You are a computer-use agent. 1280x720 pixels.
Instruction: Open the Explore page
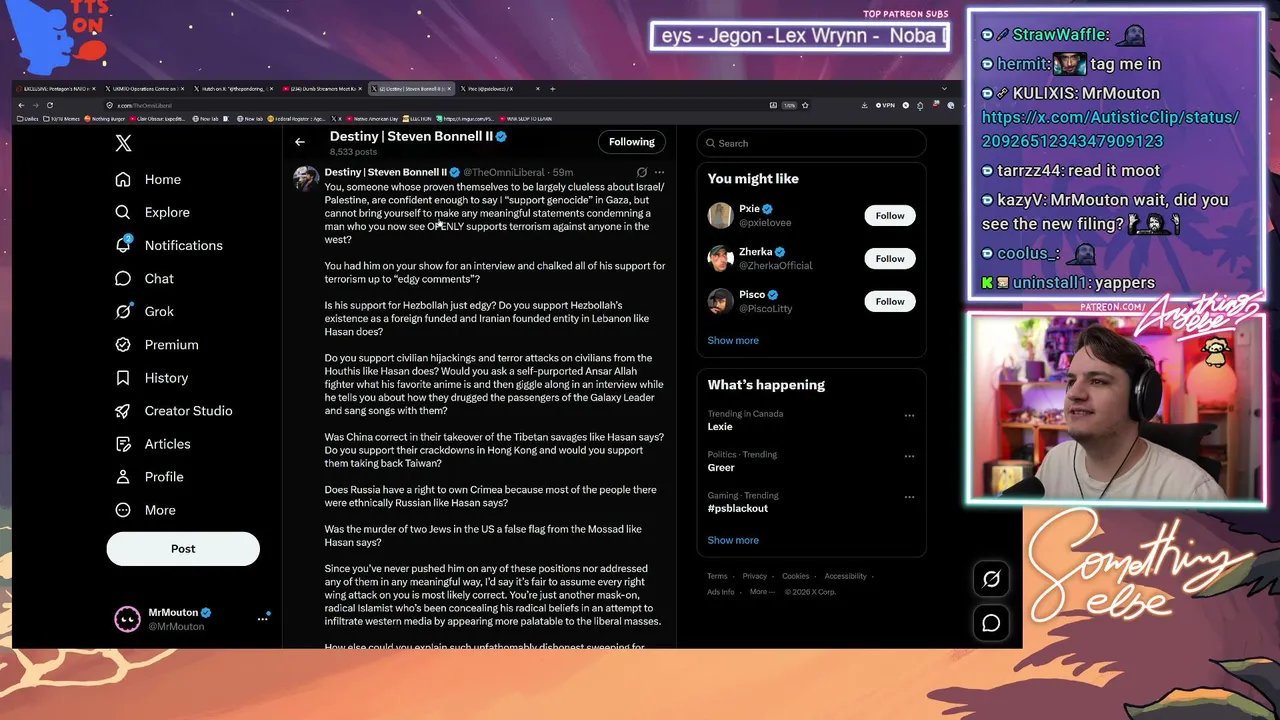point(152,212)
